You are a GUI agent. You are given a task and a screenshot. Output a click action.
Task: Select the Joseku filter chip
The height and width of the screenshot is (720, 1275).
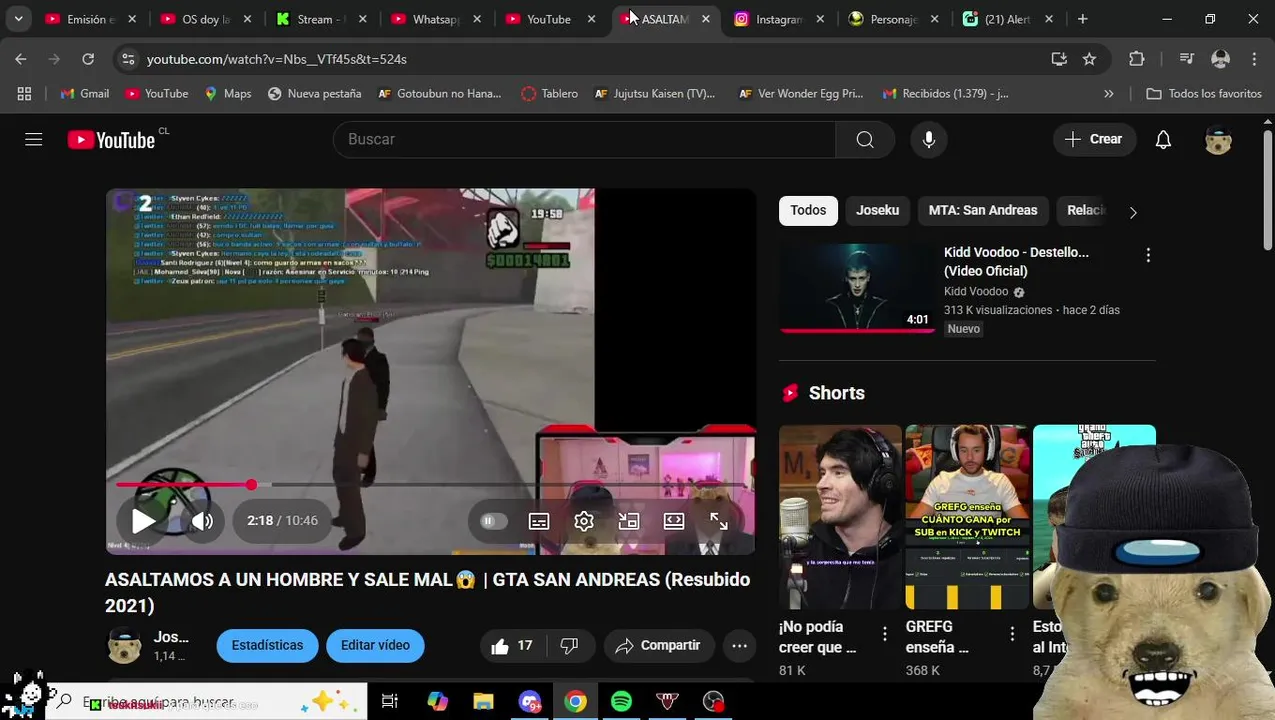tap(877, 210)
